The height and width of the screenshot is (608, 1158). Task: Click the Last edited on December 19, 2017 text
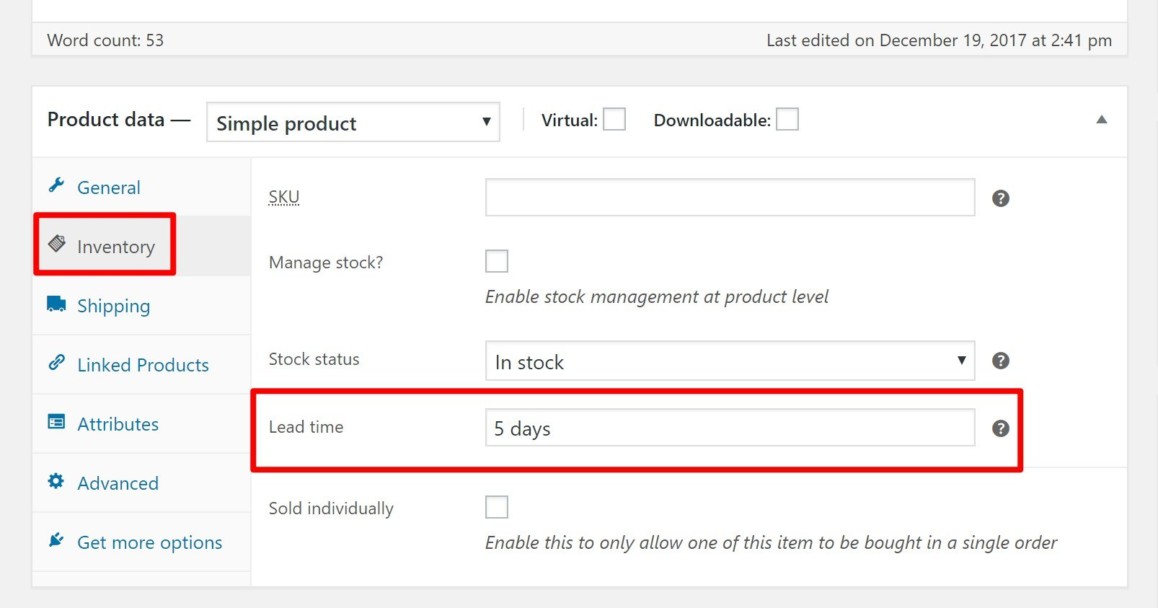tap(939, 40)
